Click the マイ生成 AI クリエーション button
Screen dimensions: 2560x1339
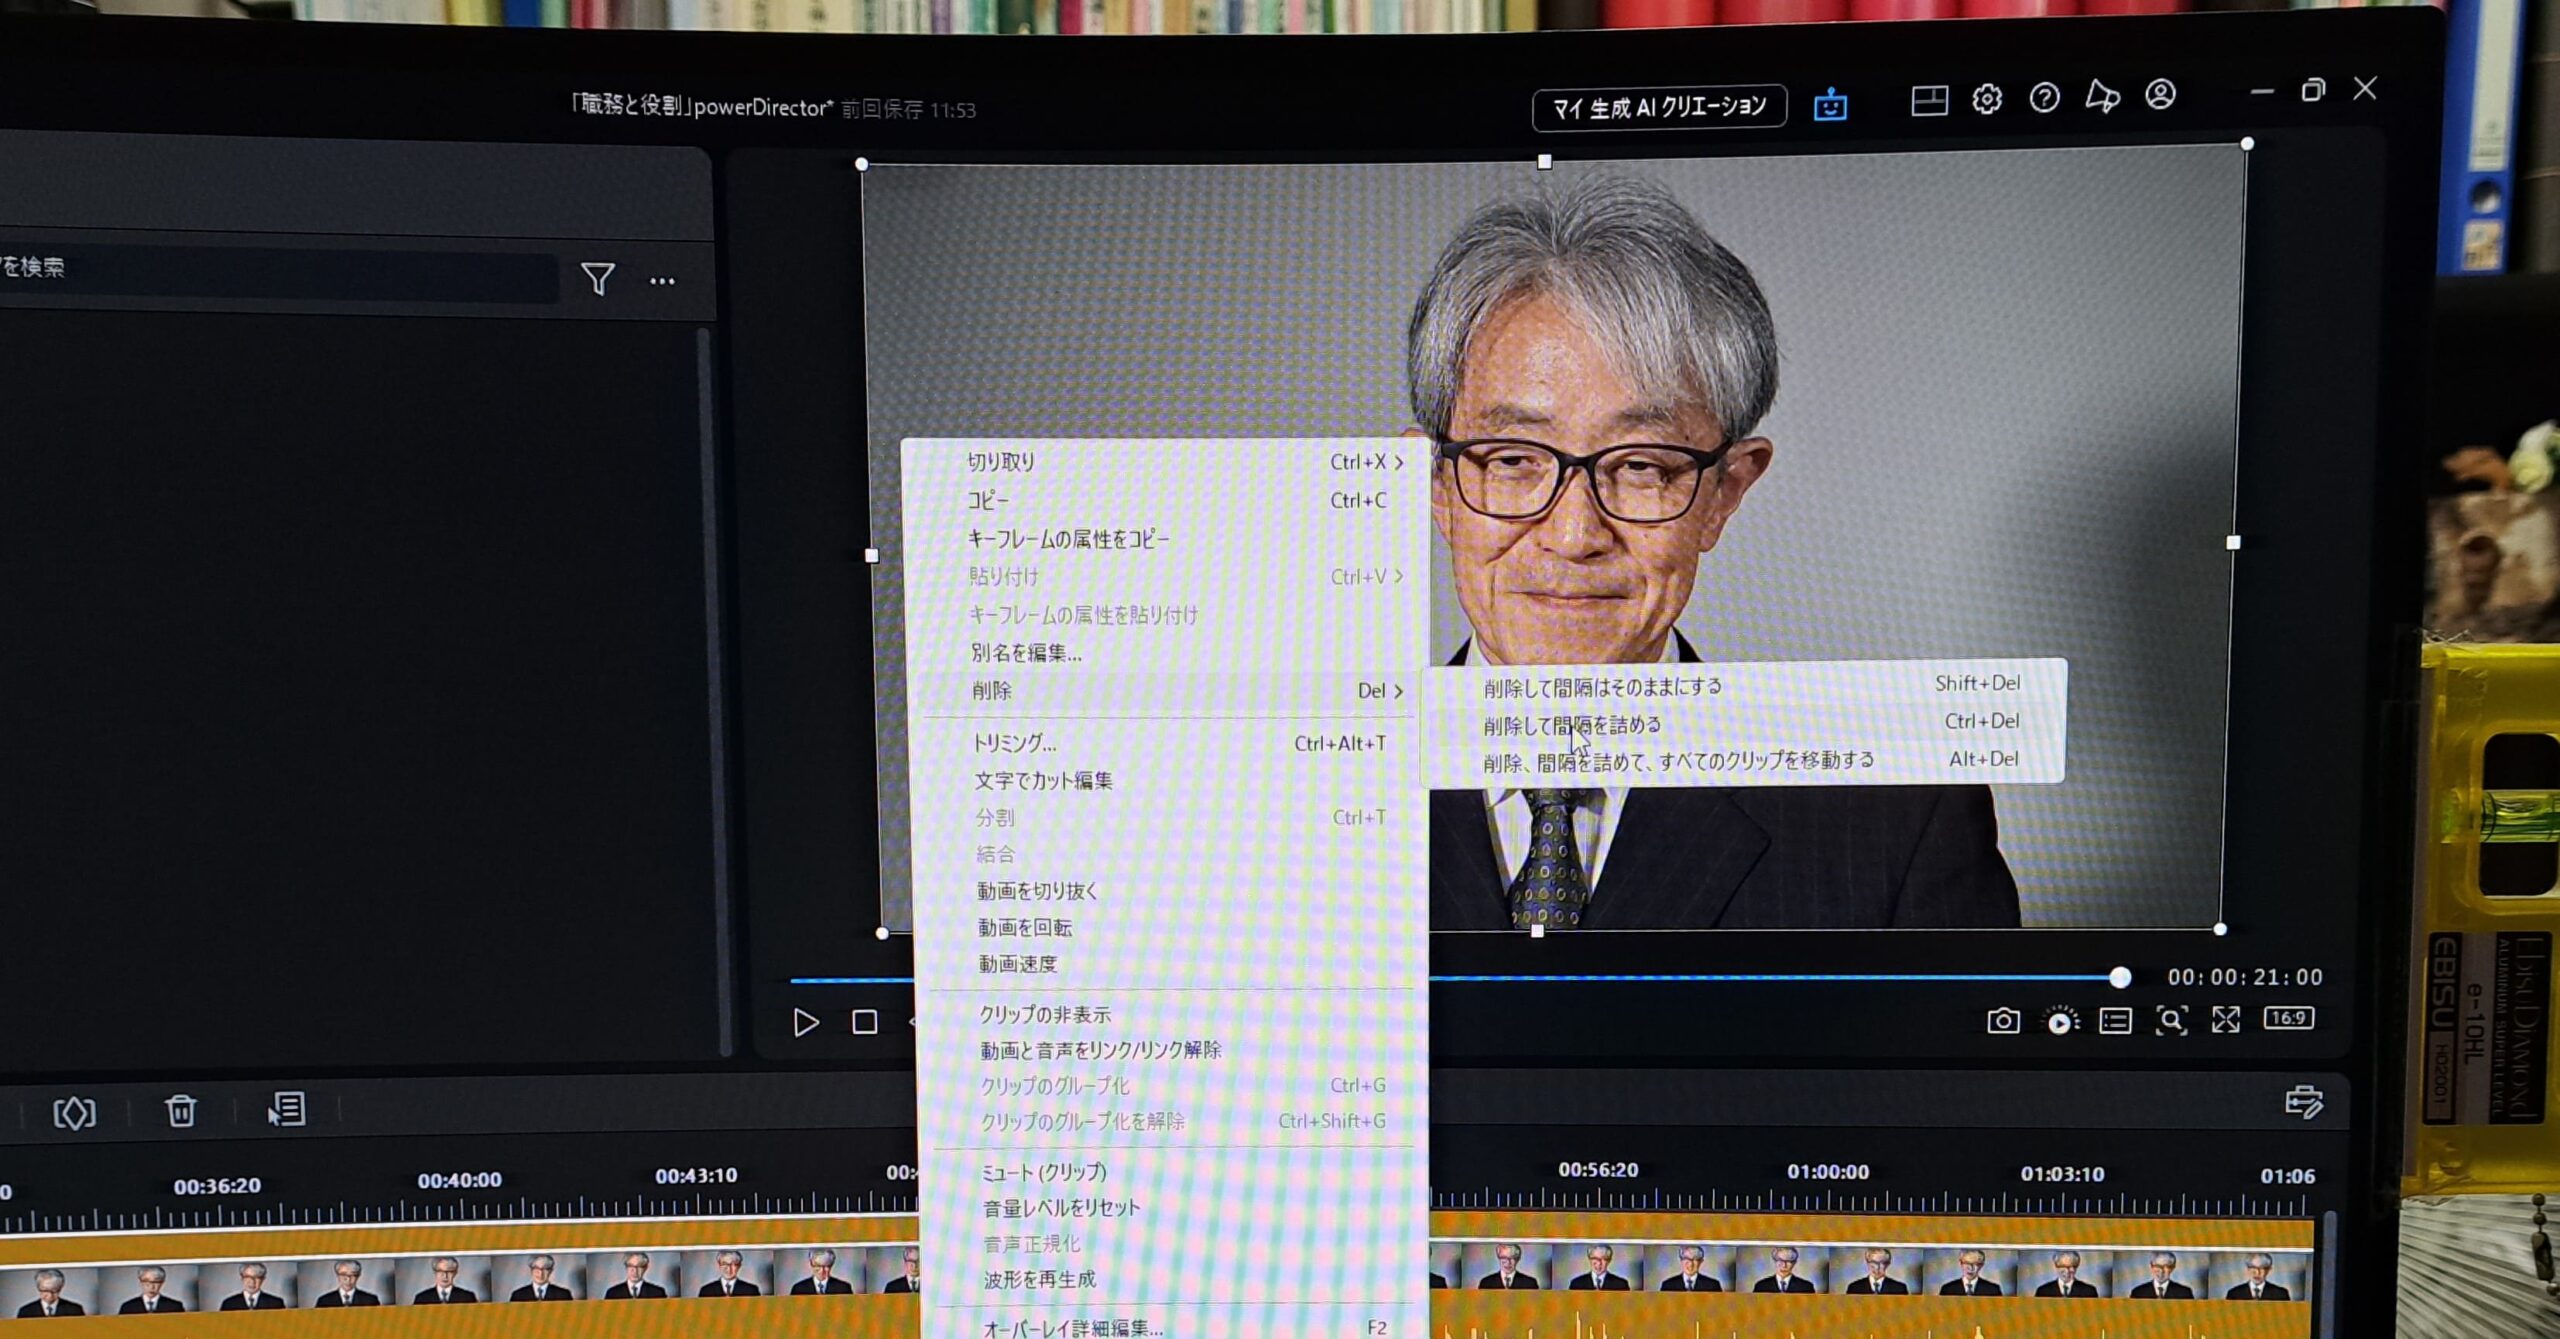tap(1659, 107)
